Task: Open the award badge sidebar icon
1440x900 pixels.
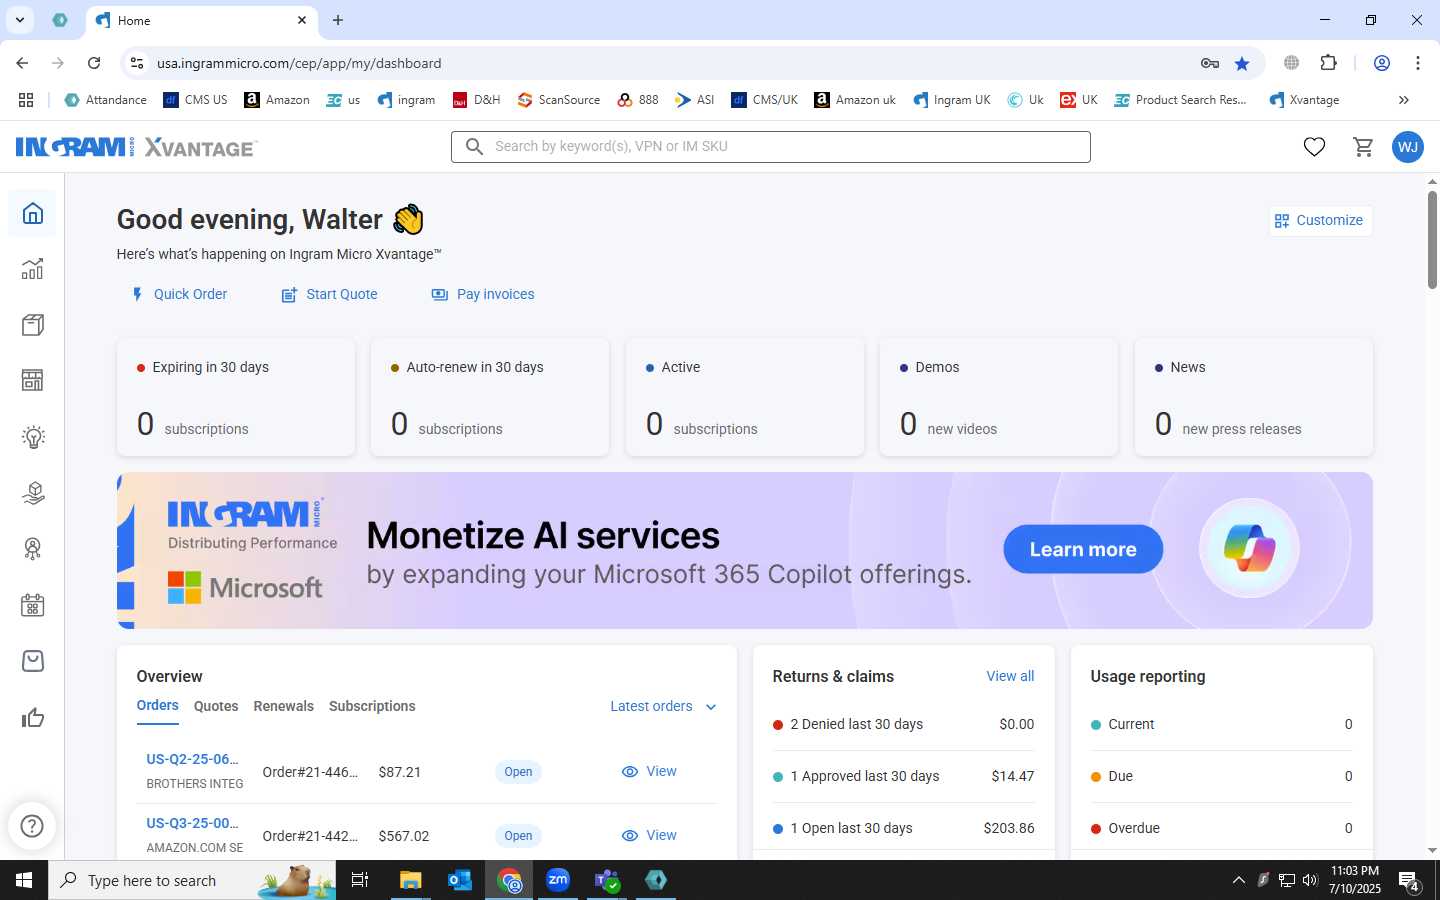Action: coord(33,549)
